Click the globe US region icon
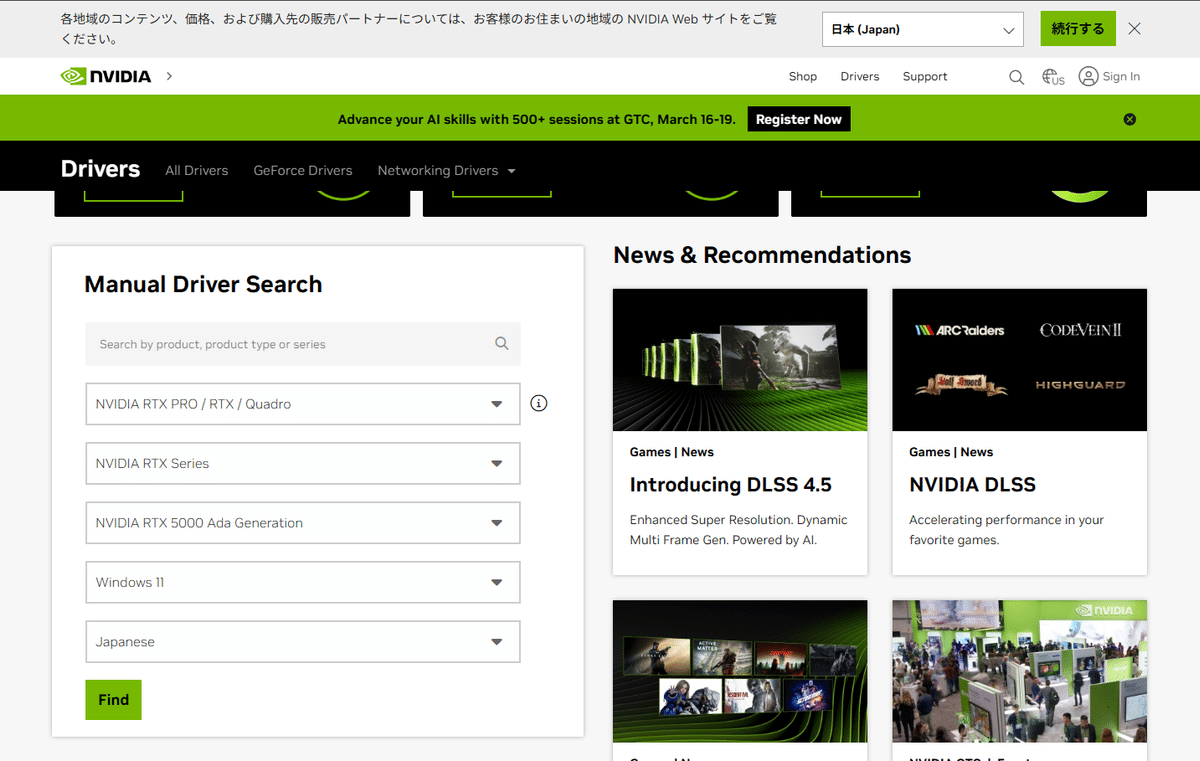1200x761 pixels. tap(1053, 77)
